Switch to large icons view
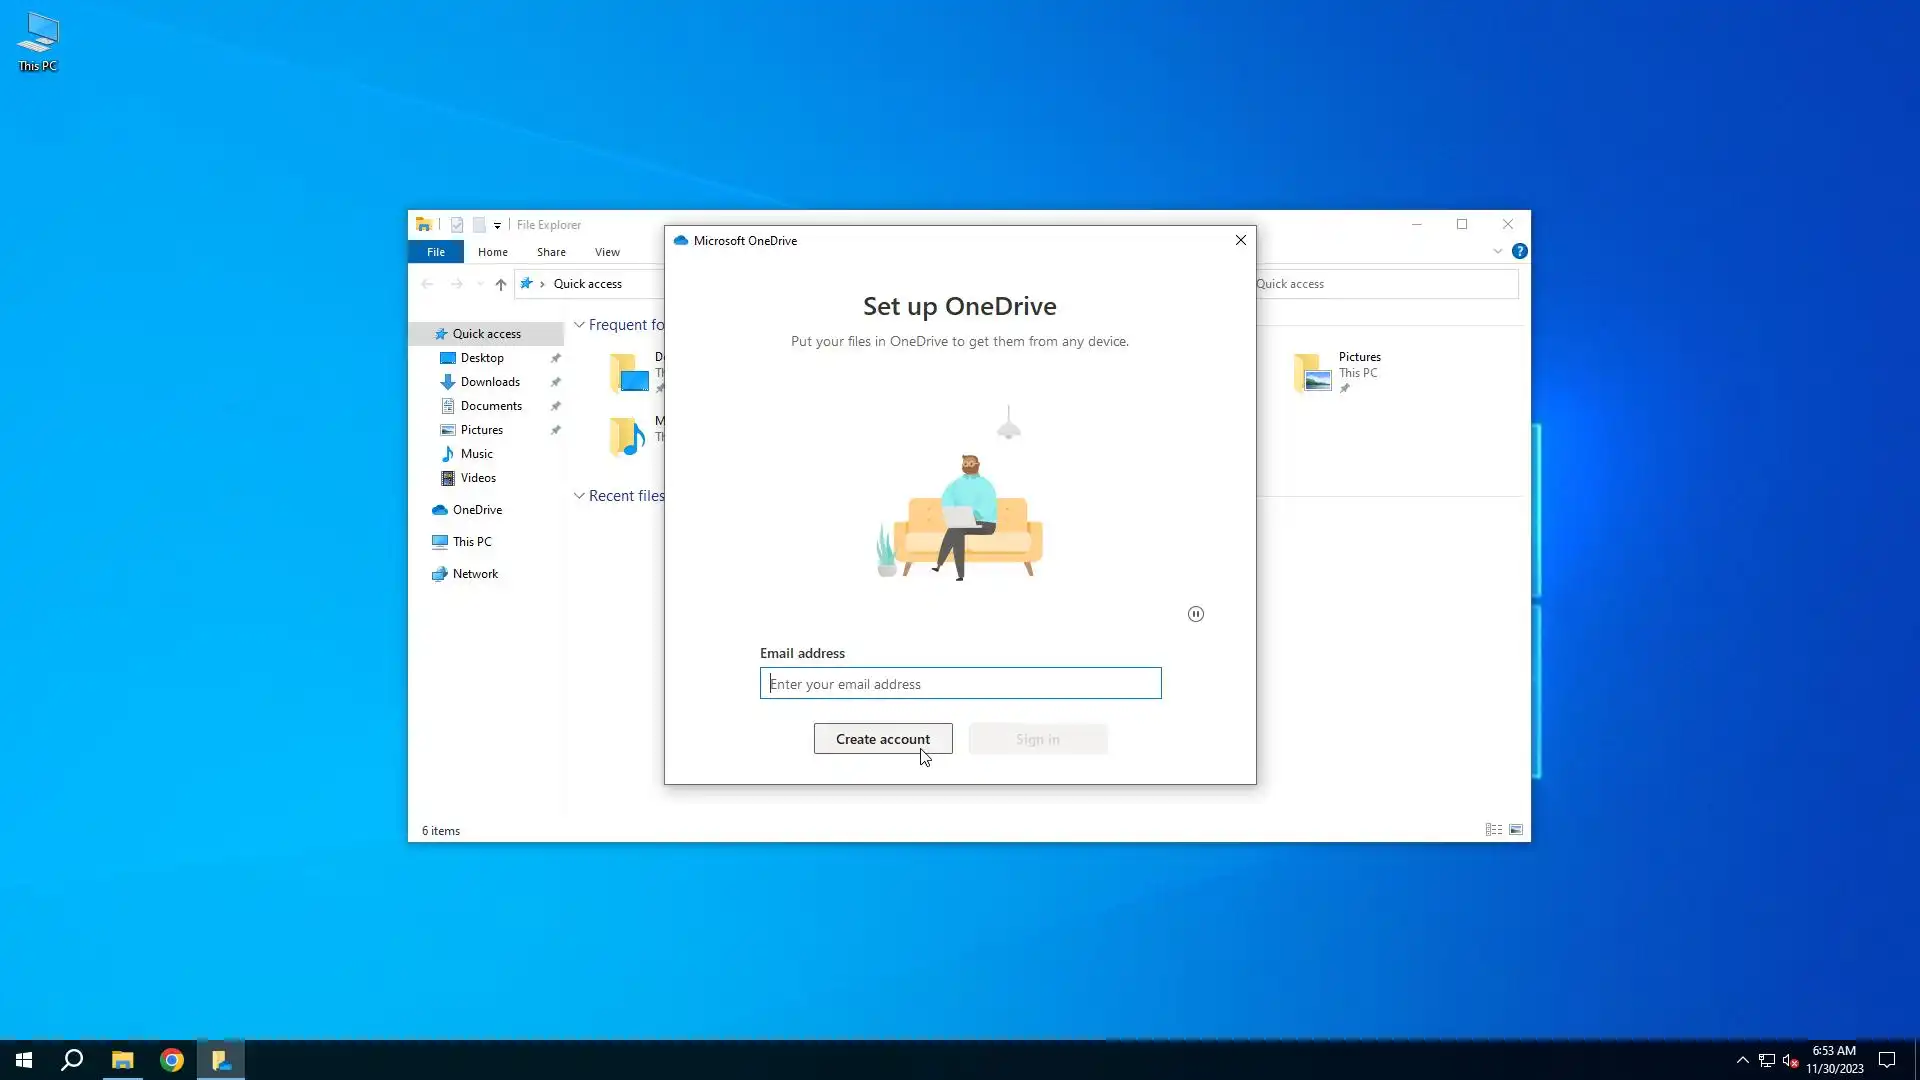This screenshot has height=1080, width=1920. coord(1516,830)
